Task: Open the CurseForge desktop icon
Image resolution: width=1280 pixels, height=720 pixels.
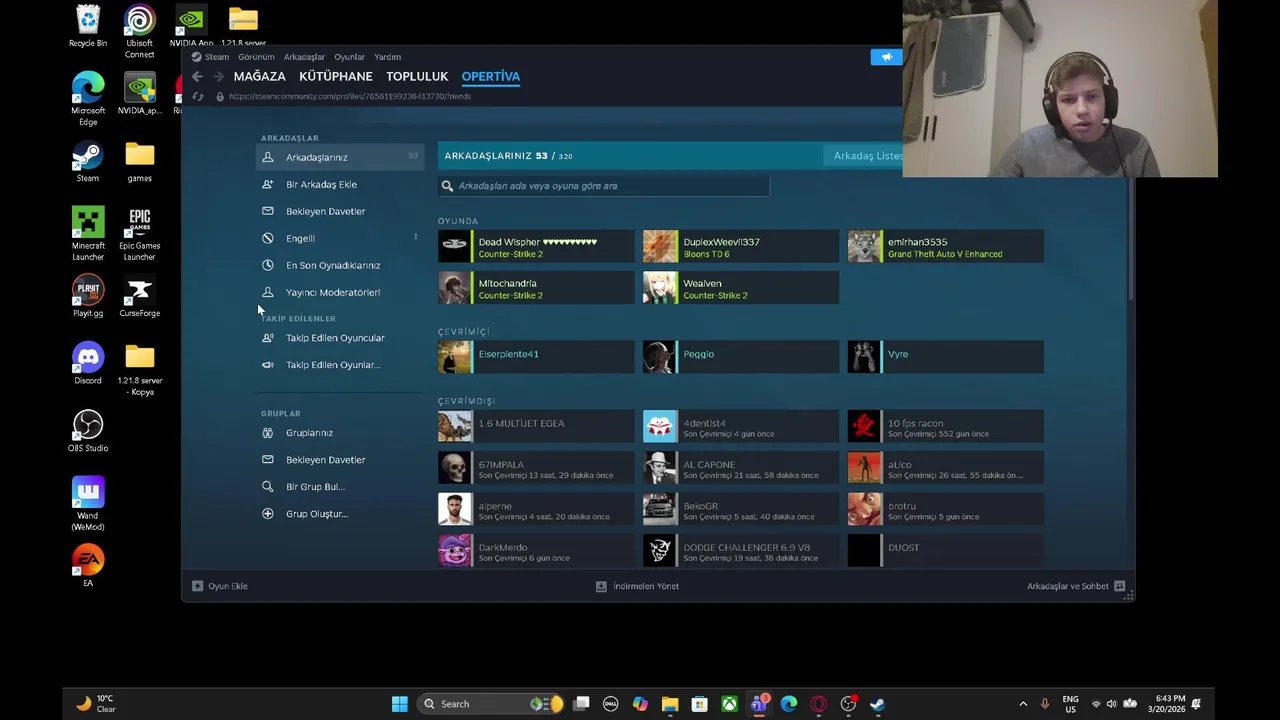Action: [x=139, y=297]
